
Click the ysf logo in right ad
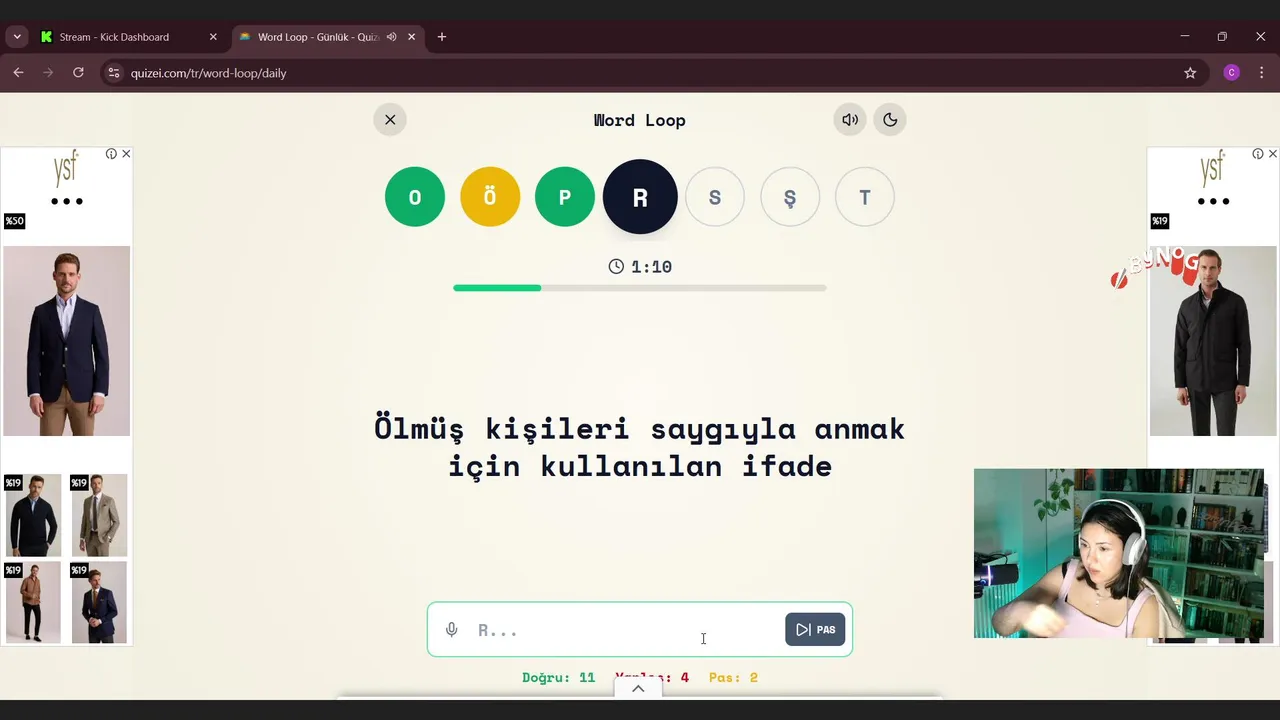coord(1213,168)
